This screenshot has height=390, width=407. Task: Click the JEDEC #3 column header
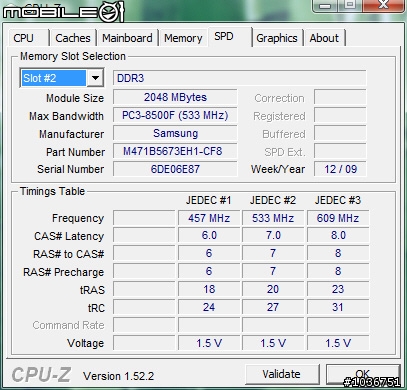[338, 200]
